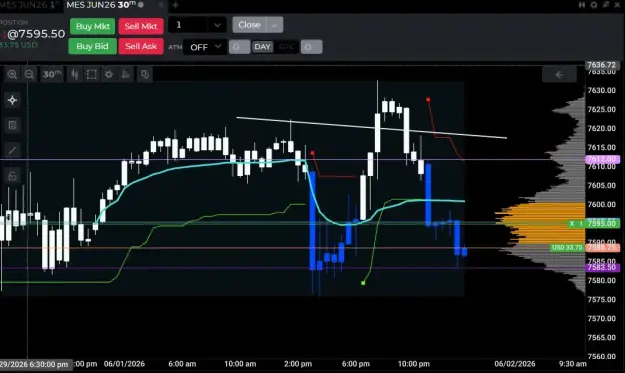Screen dimensions: 625x373
Task: Expand the Close button dropdown arrow
Action: pyautogui.click(x=275, y=25)
